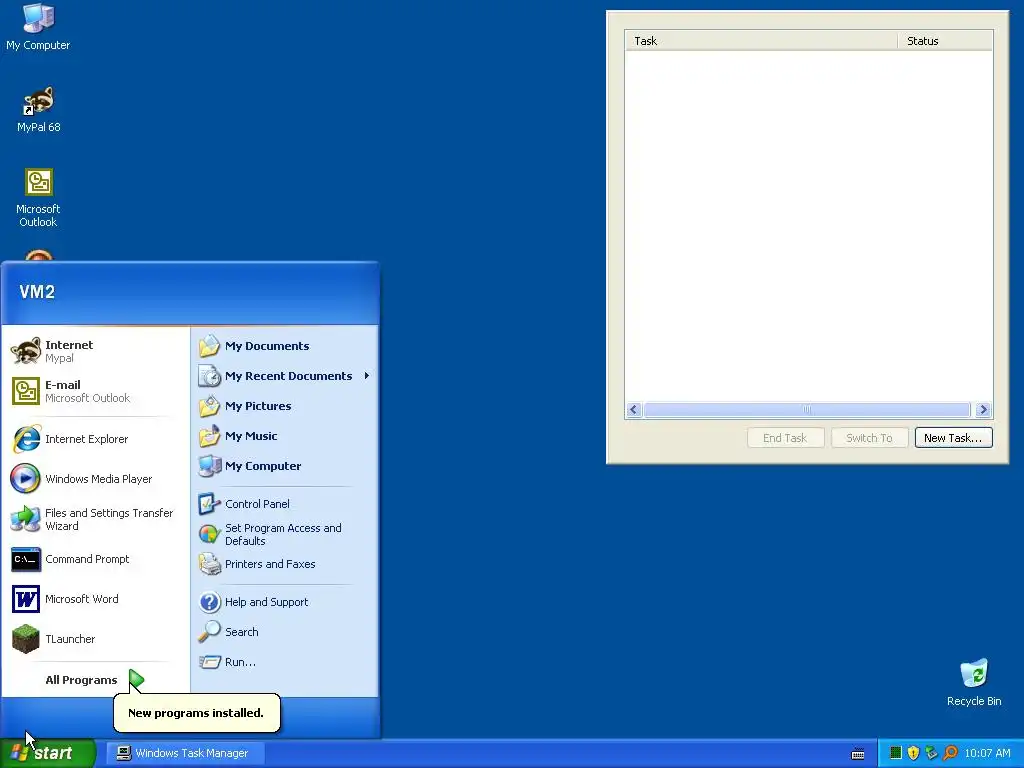Open Command Prompt from Start menu
Image resolution: width=1024 pixels, height=768 pixels.
[x=95, y=559]
